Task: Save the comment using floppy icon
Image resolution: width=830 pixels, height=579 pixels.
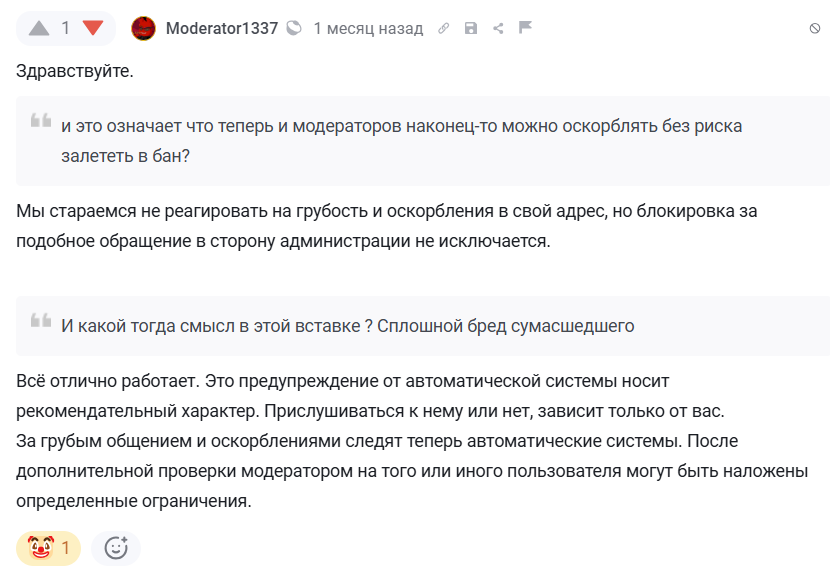Action: coord(471,28)
